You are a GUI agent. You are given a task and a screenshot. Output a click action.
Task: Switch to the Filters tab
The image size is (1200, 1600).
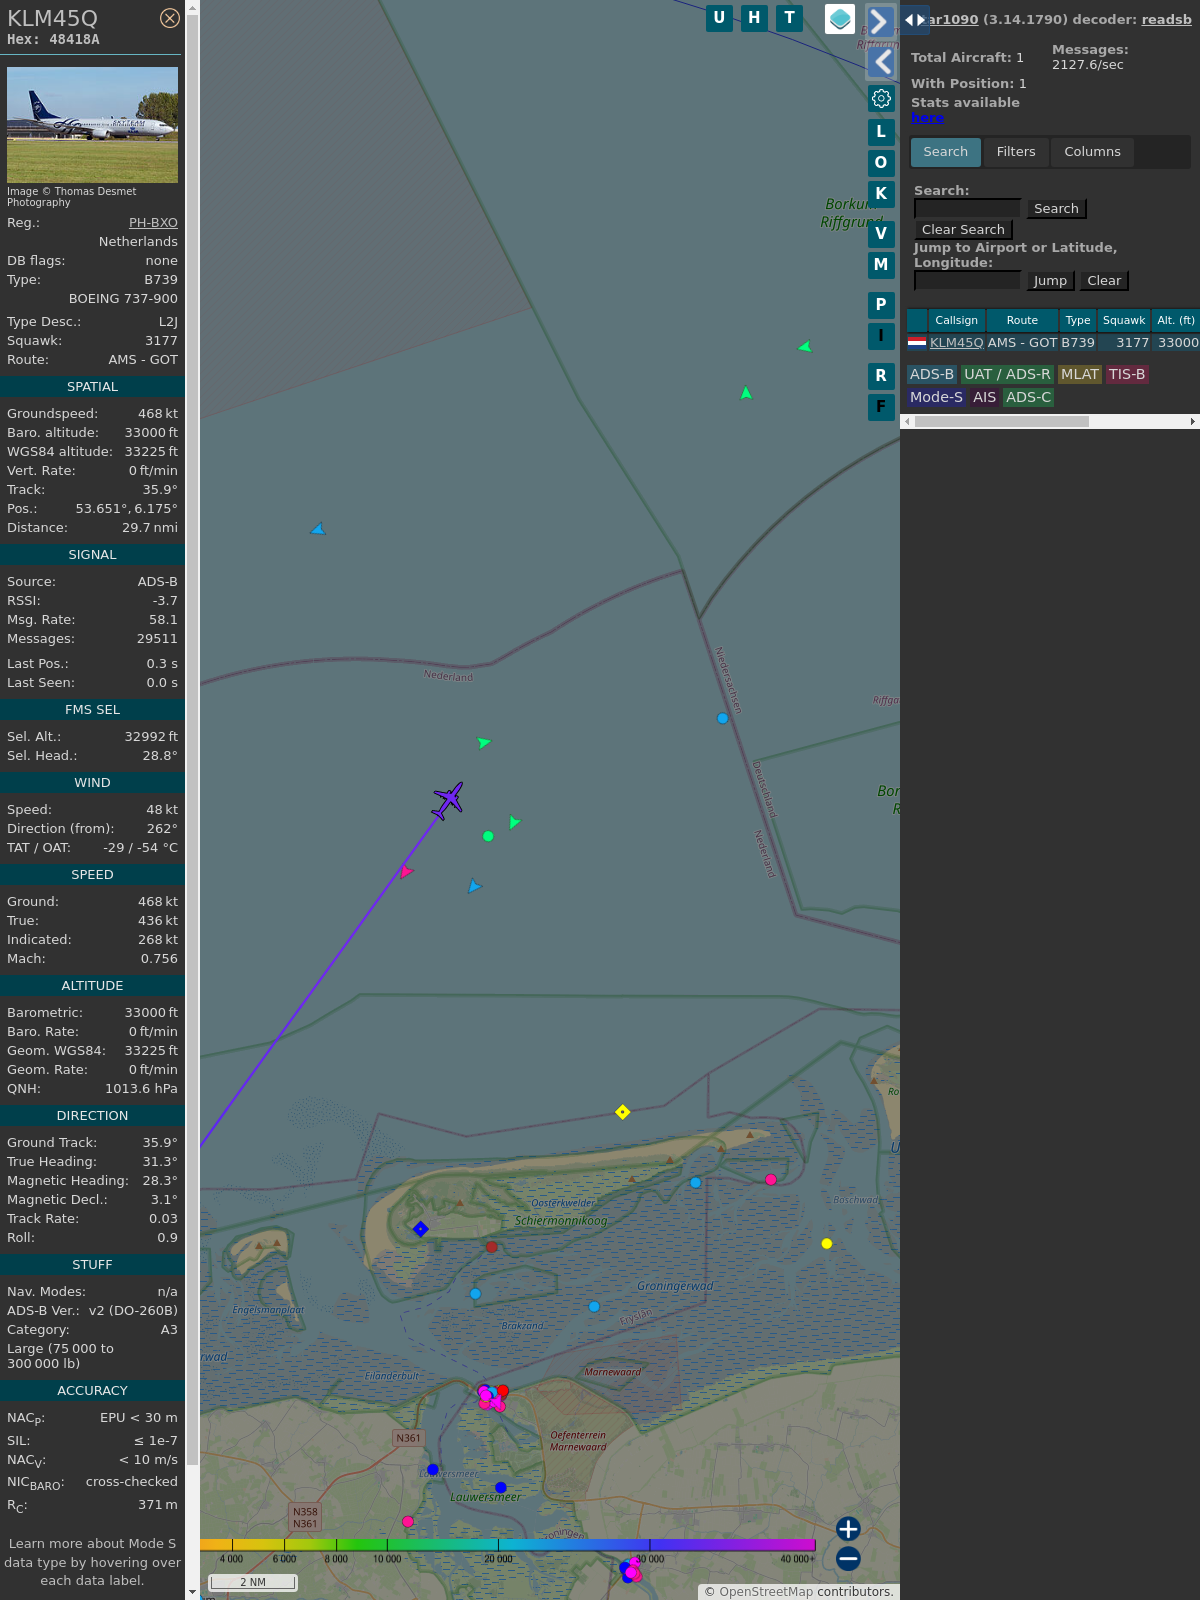point(1016,152)
